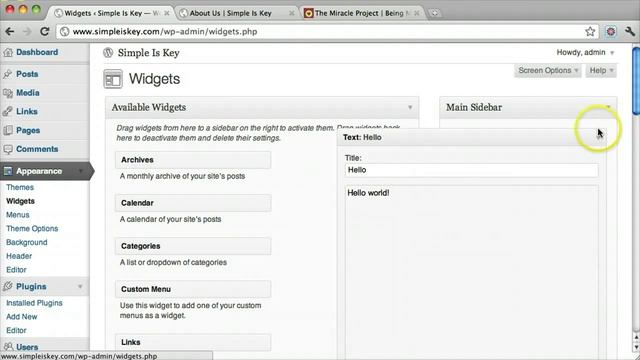Open the wrench settings menu
Screen dimensions: 640x360
coord(630,31)
